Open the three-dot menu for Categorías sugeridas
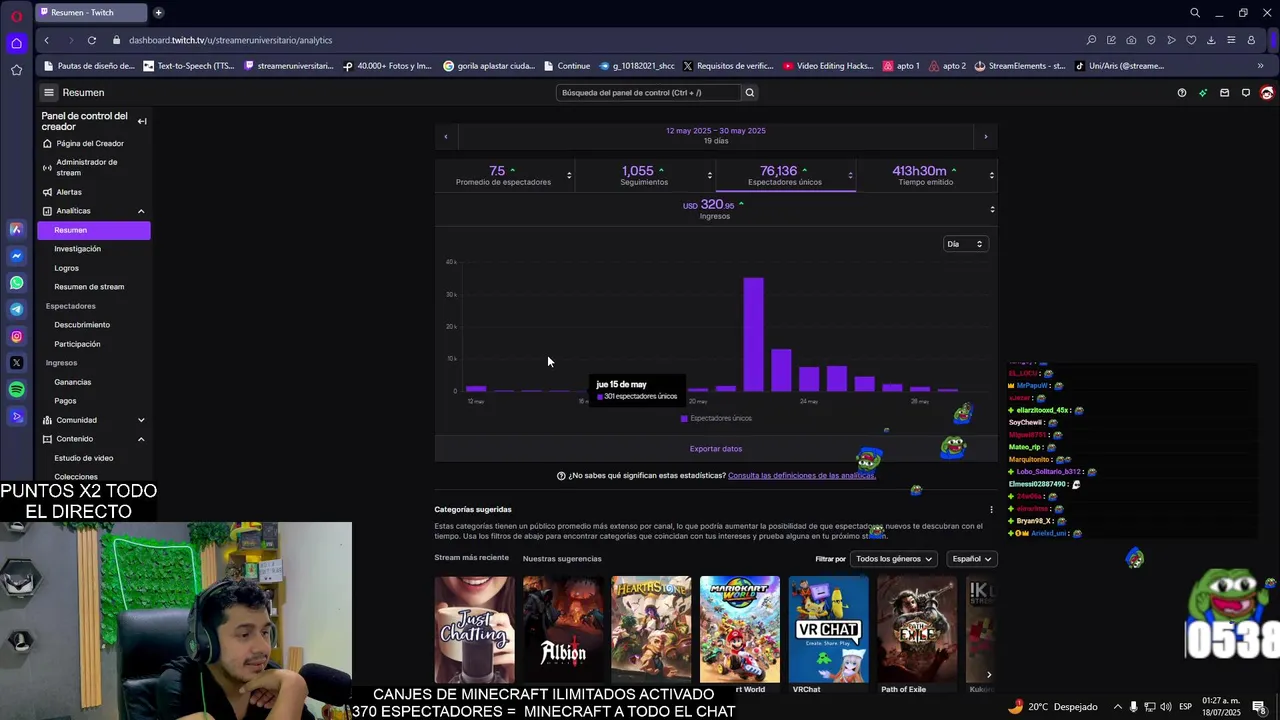Image resolution: width=1280 pixels, height=720 pixels. pyautogui.click(x=991, y=509)
